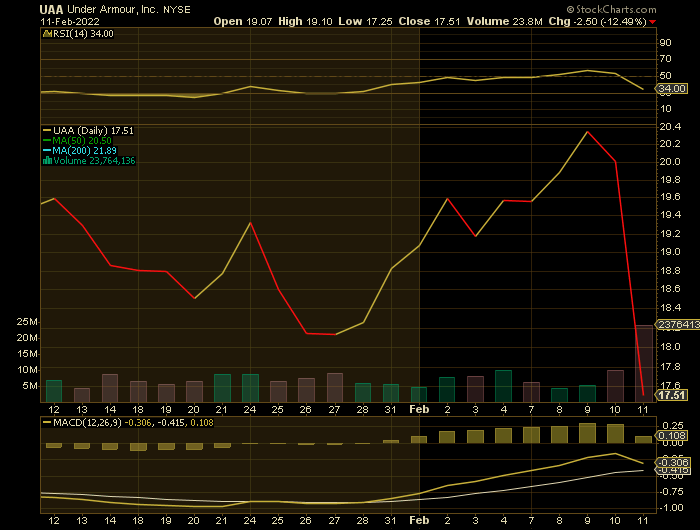700x530 pixels.
Task: Click the price low point on Jan 27
Action: click(335, 334)
